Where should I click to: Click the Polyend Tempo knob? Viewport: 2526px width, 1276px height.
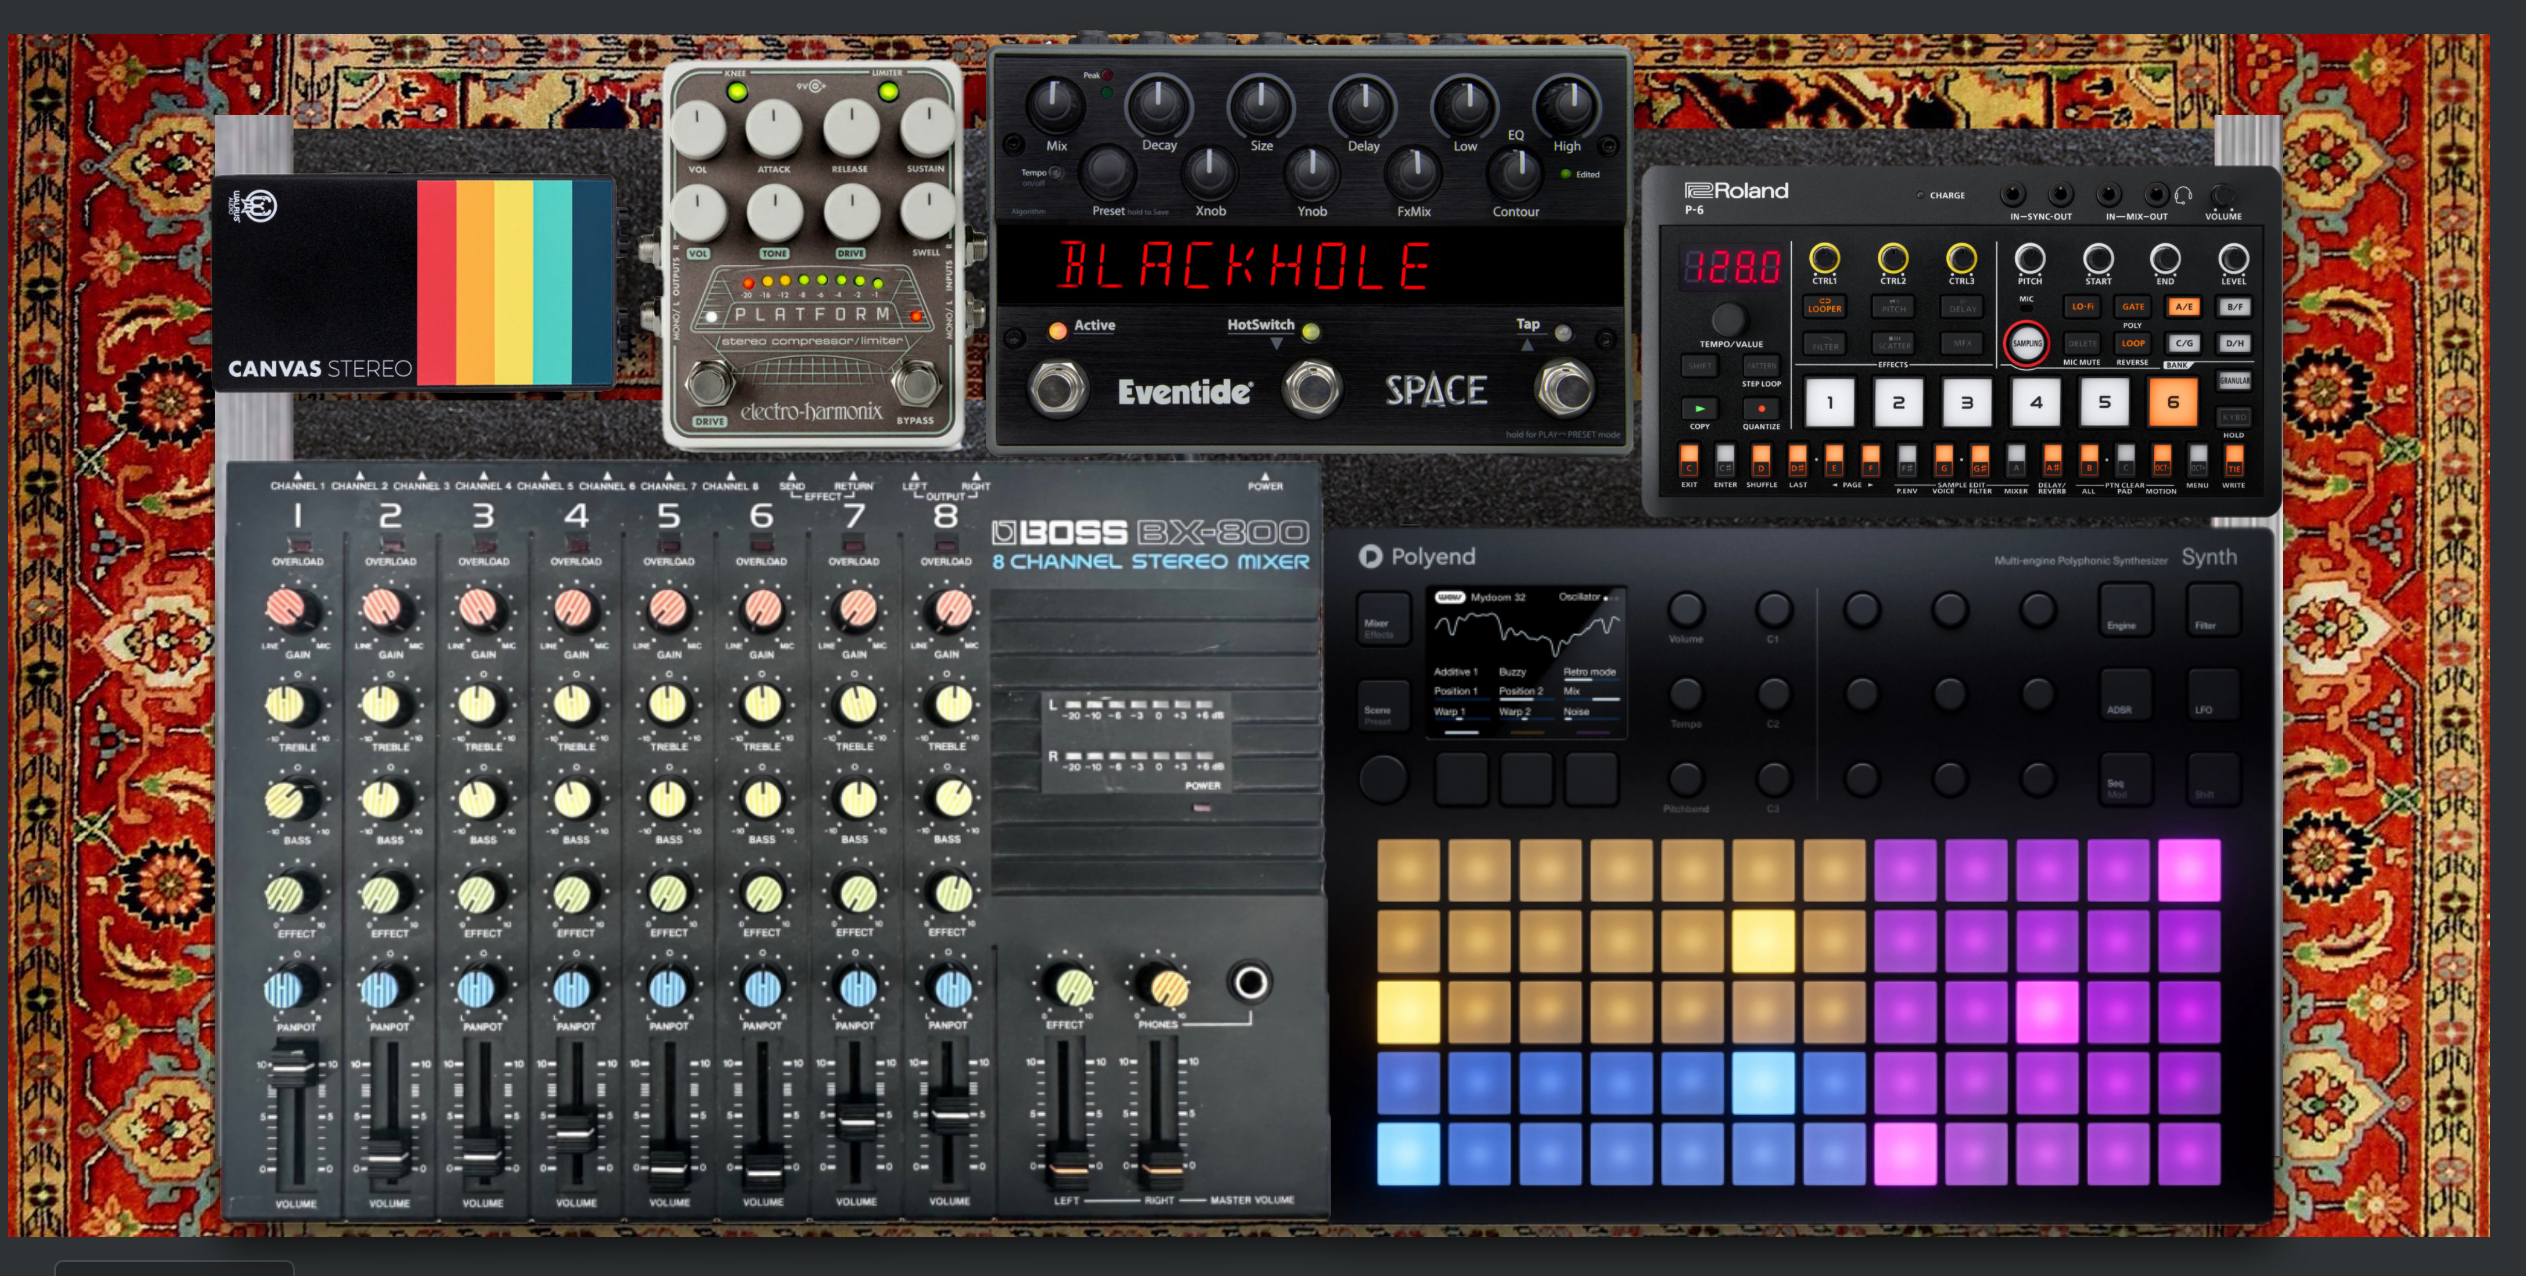coord(1686,693)
